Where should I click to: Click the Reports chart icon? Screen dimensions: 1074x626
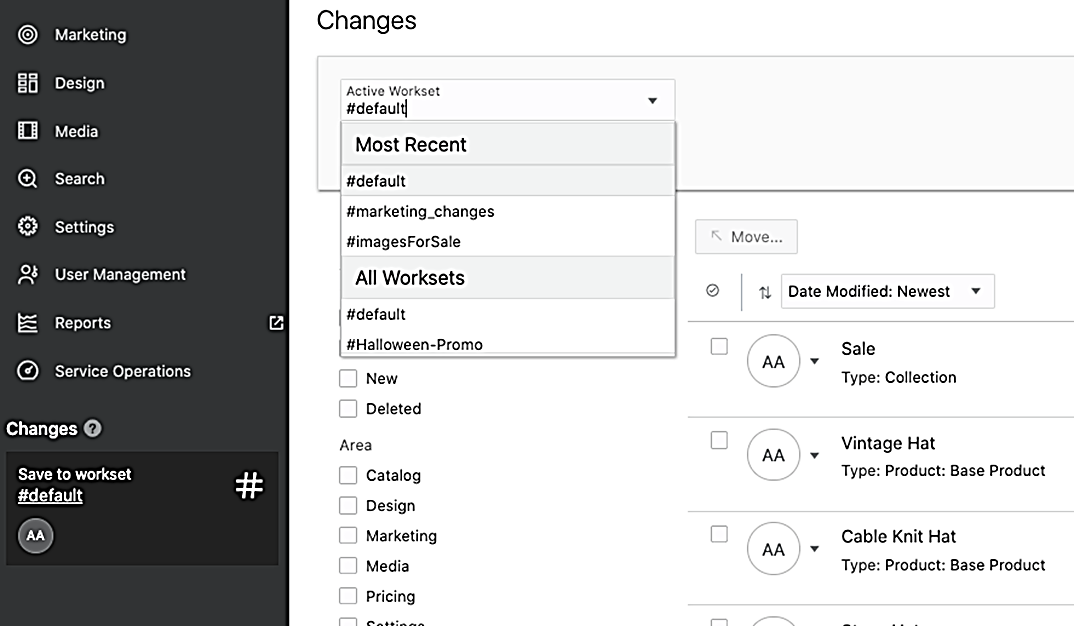point(28,323)
